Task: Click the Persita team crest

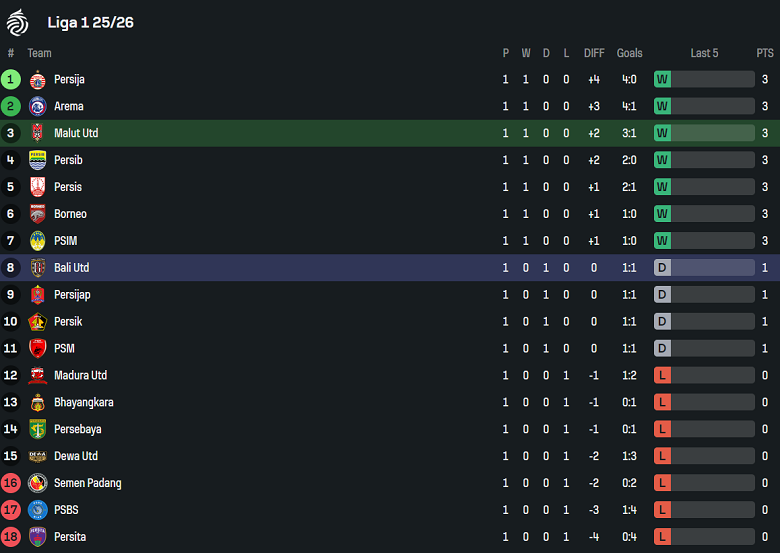Action: pyautogui.click(x=38, y=537)
